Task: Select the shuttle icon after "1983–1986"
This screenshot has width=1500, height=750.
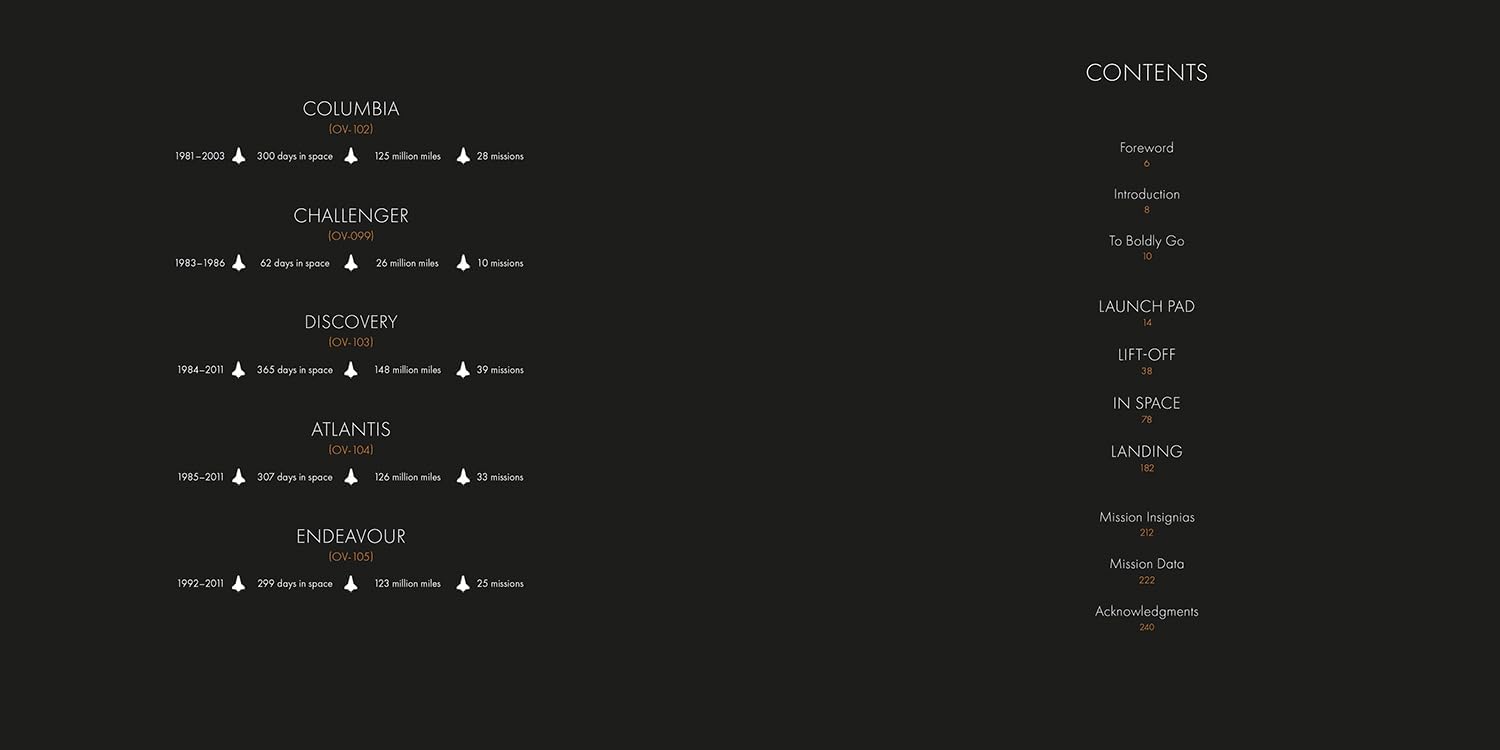Action: [x=239, y=263]
